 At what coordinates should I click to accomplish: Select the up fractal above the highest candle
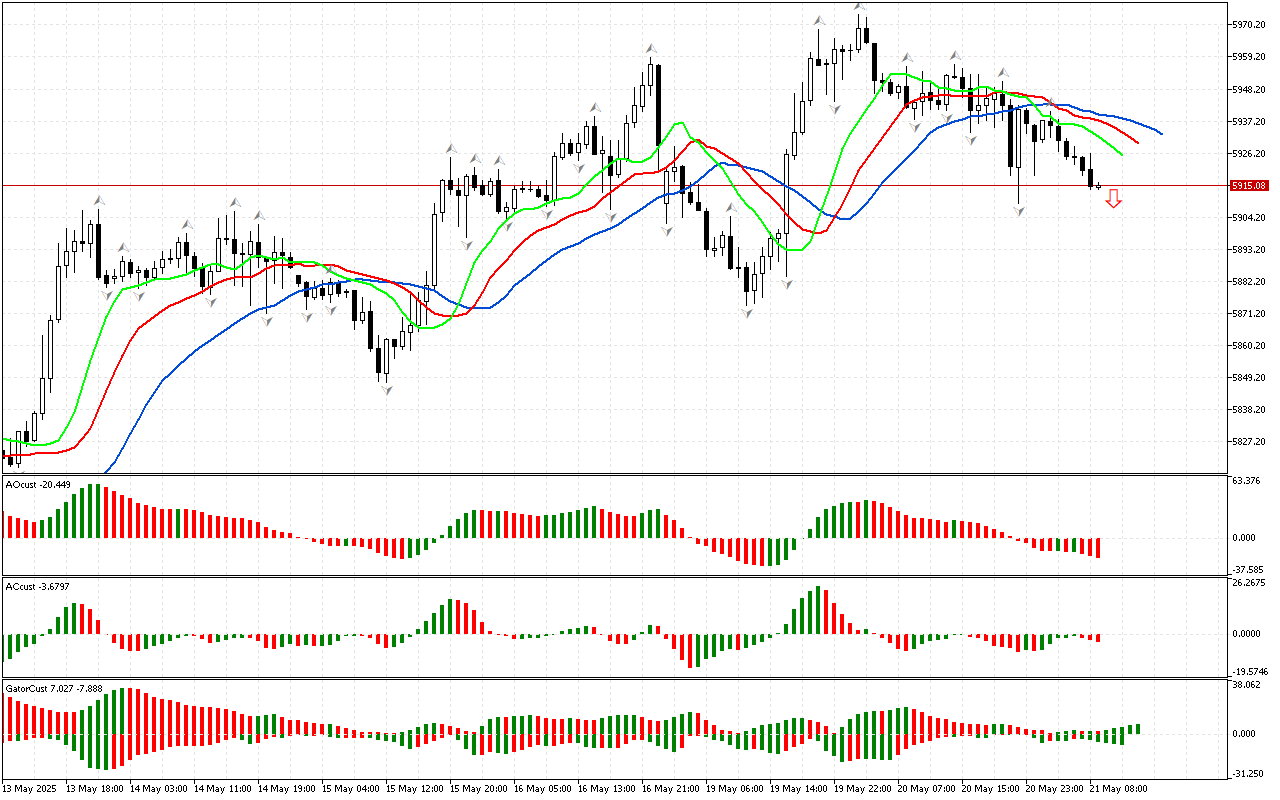coord(859,7)
